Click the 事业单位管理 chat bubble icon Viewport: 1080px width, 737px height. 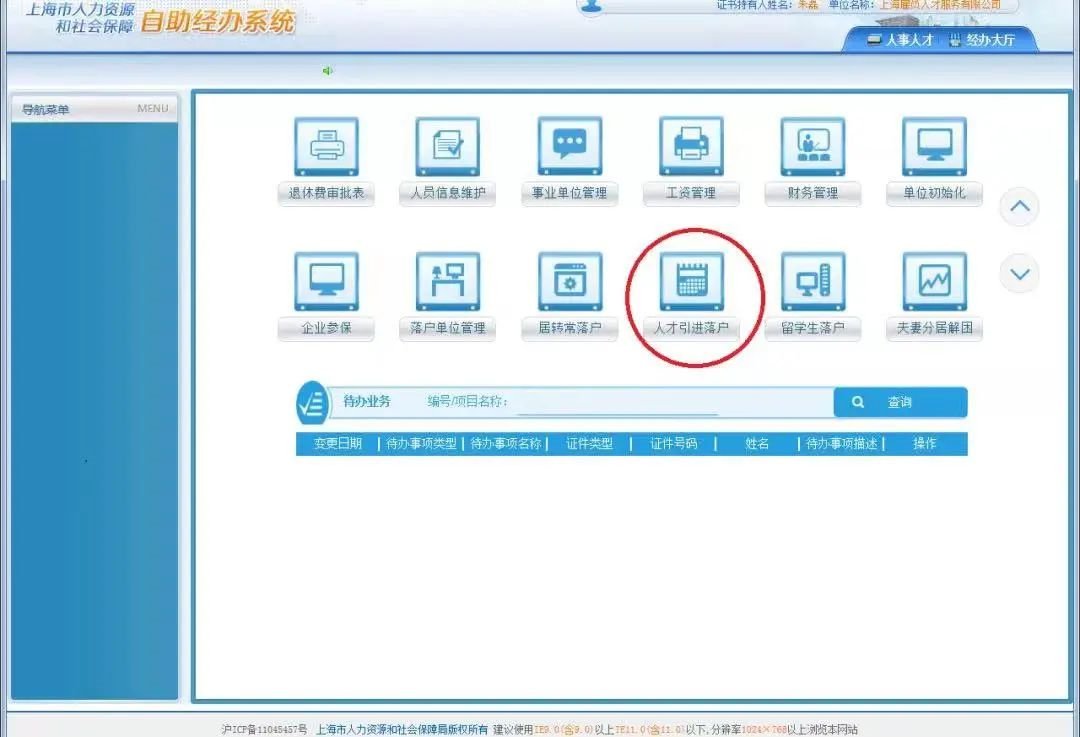click(x=569, y=147)
